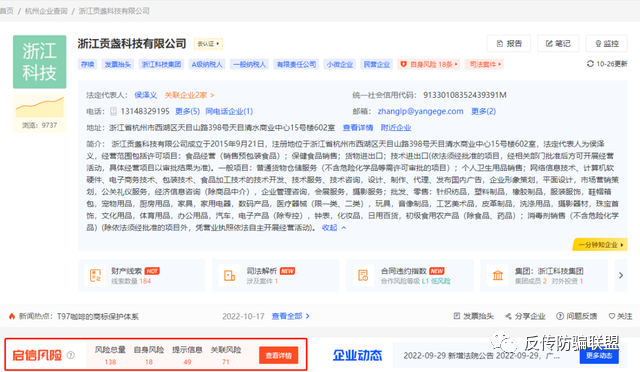Expand the 司法案件 tag
This screenshot has height=372, width=640.
pos(484,64)
